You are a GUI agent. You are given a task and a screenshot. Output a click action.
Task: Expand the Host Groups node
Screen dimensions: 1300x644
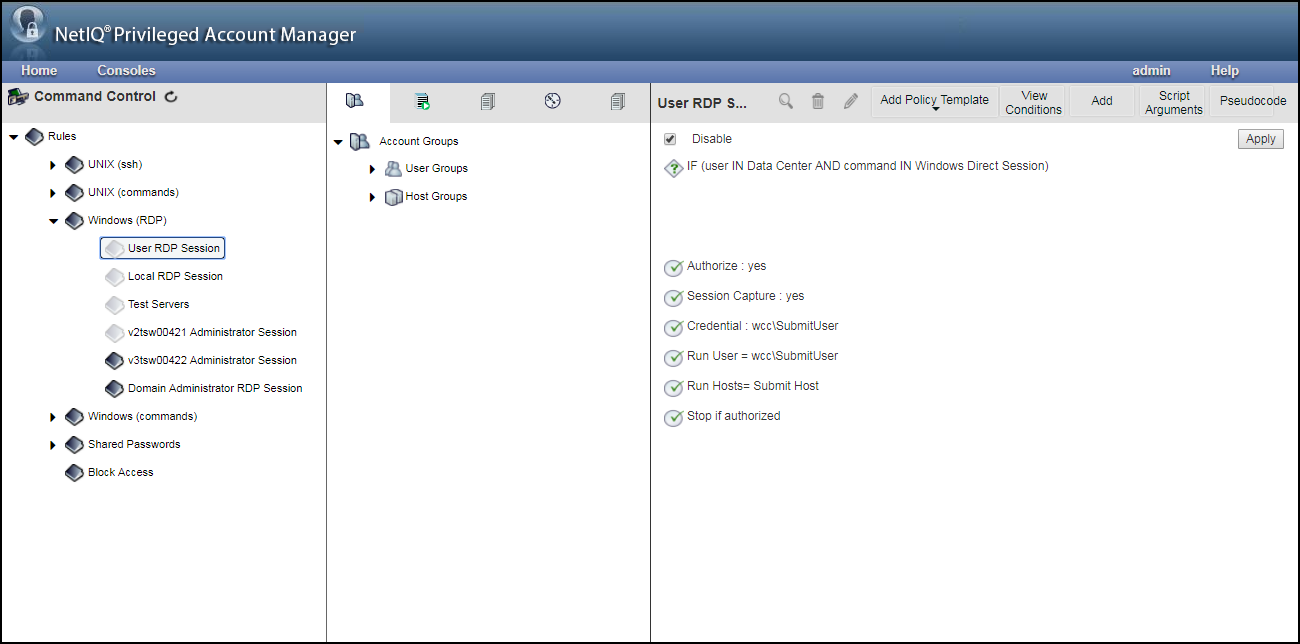click(373, 197)
